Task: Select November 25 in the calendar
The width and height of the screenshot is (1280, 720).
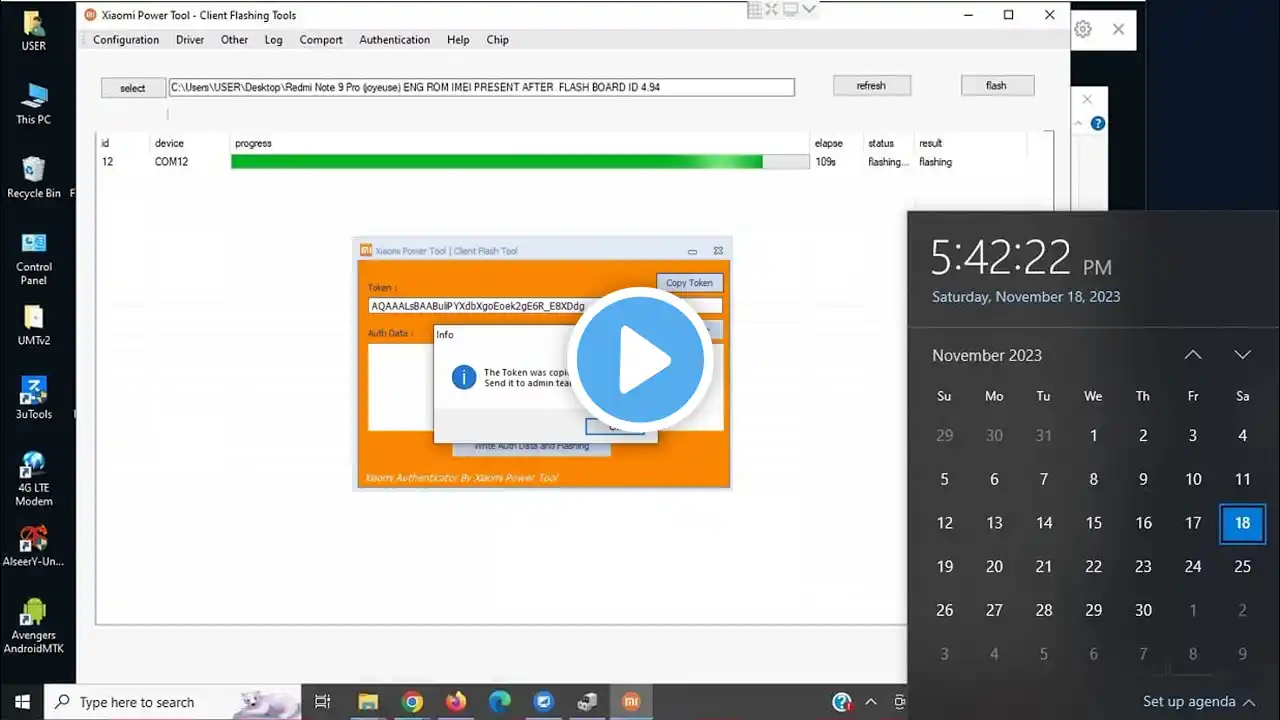Action: [x=1242, y=566]
